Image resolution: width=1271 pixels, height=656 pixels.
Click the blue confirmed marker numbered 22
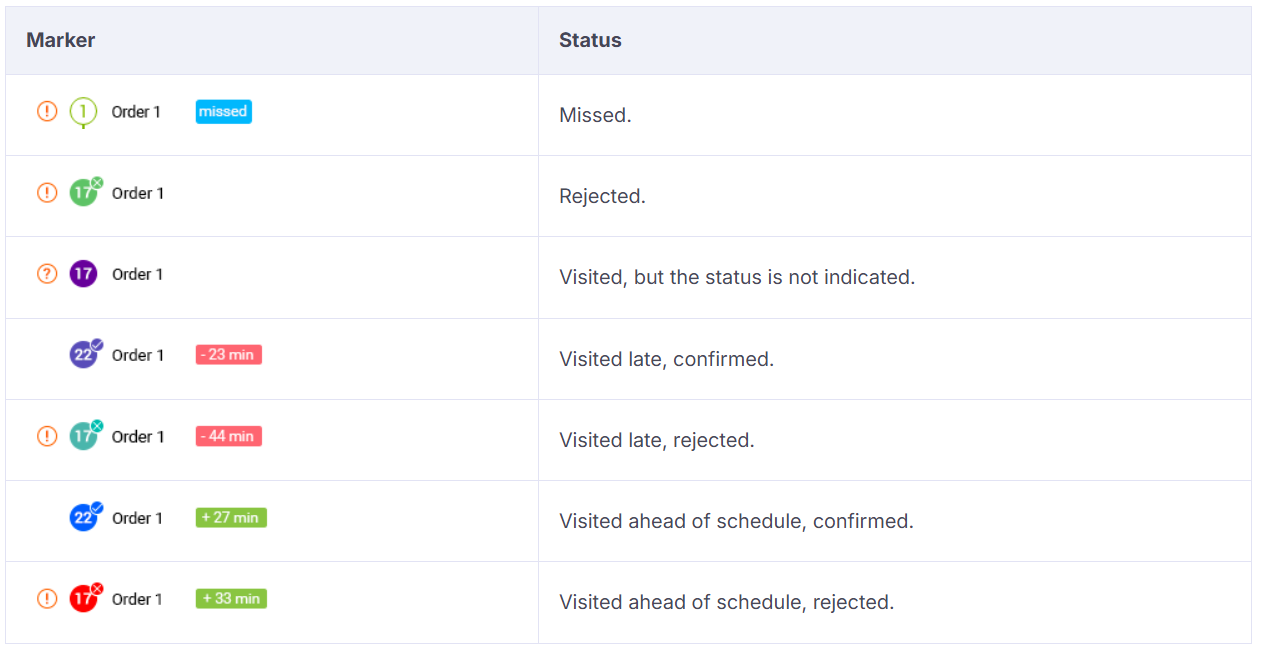pyautogui.click(x=86, y=516)
